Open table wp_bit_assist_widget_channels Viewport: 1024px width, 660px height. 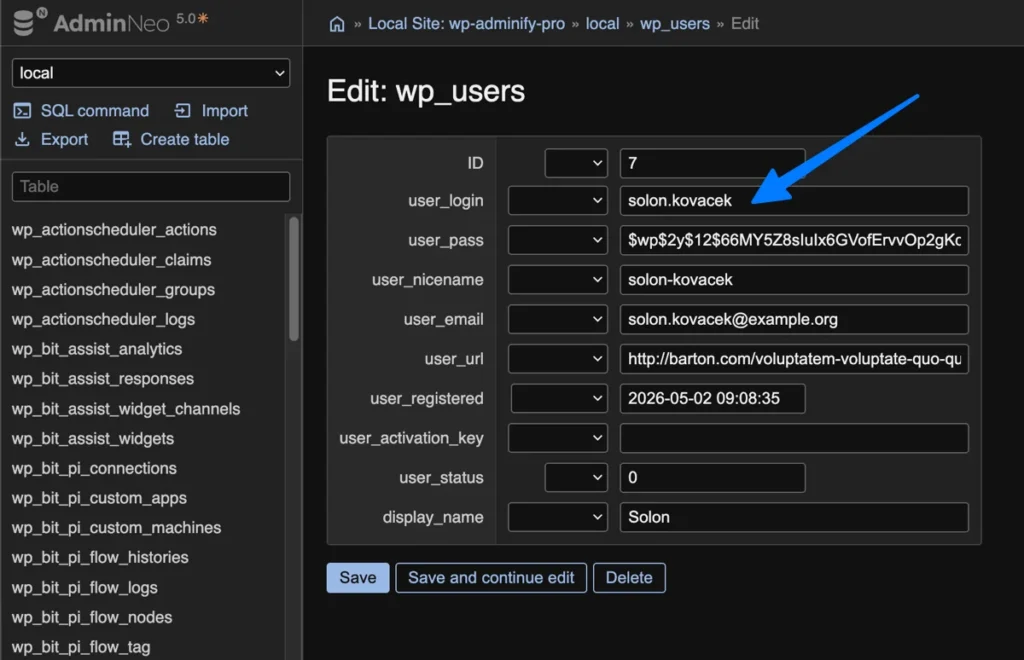[x=126, y=409]
